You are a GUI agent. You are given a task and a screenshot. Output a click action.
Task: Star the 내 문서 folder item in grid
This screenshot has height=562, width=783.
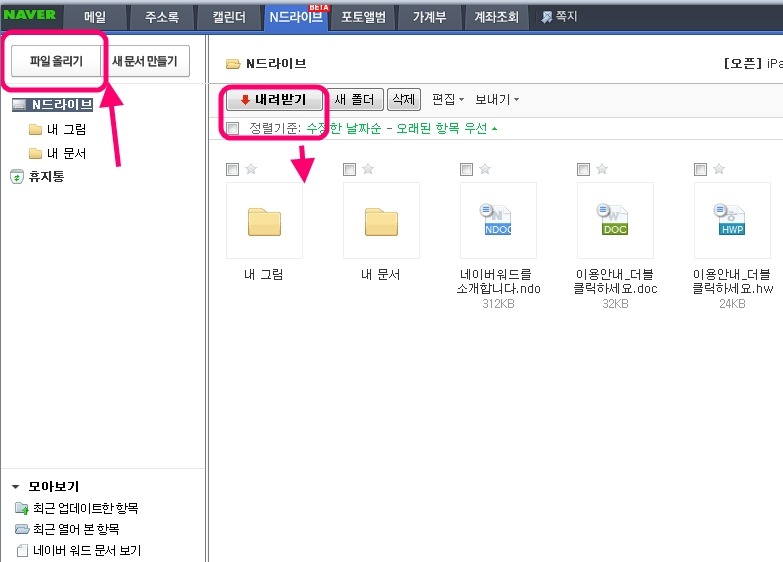368,169
